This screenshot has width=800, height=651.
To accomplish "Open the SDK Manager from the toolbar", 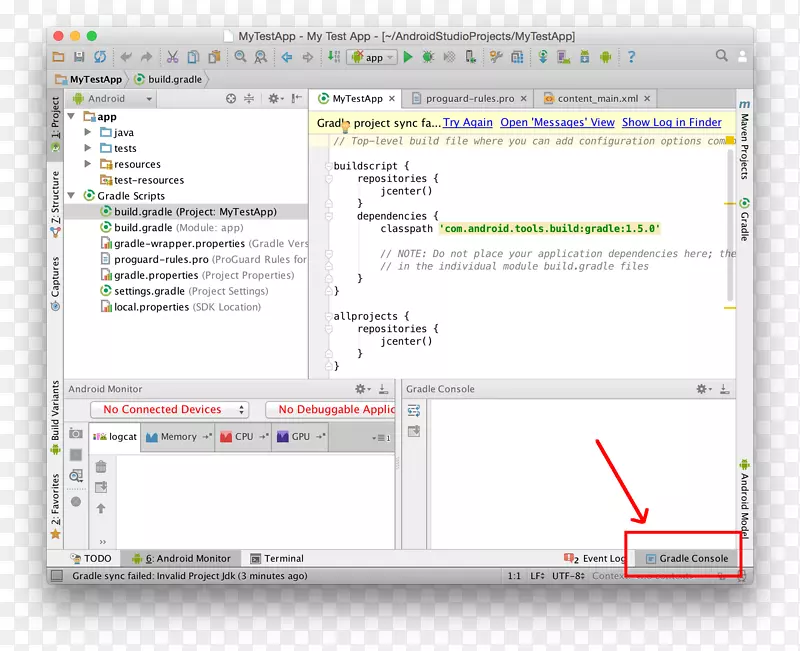I will (x=584, y=57).
